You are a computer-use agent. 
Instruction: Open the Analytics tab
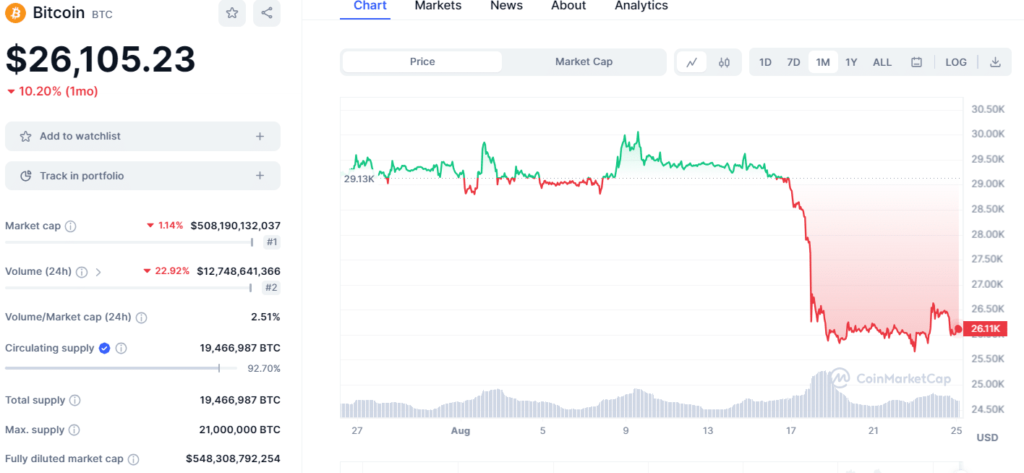point(641,6)
